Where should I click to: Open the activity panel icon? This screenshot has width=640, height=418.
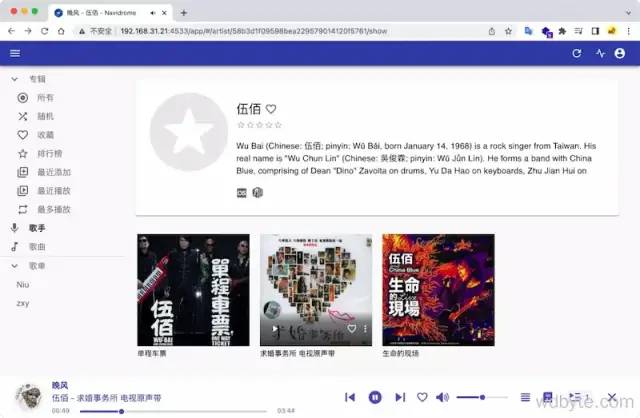[x=600, y=53]
